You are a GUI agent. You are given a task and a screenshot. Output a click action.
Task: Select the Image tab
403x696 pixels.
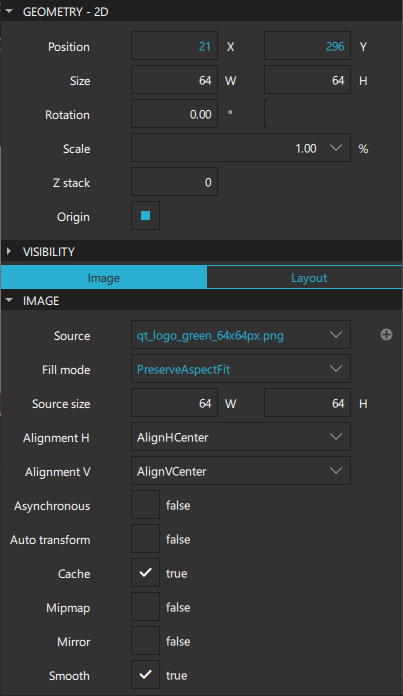click(x=104, y=278)
